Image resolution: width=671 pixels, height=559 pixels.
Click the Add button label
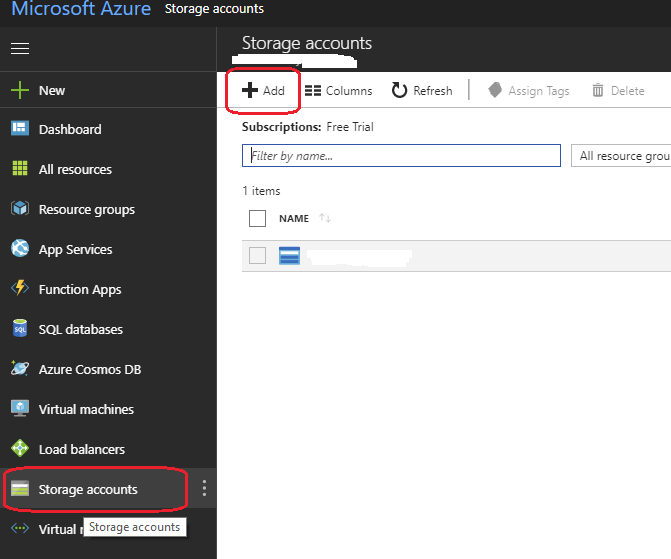[x=274, y=91]
